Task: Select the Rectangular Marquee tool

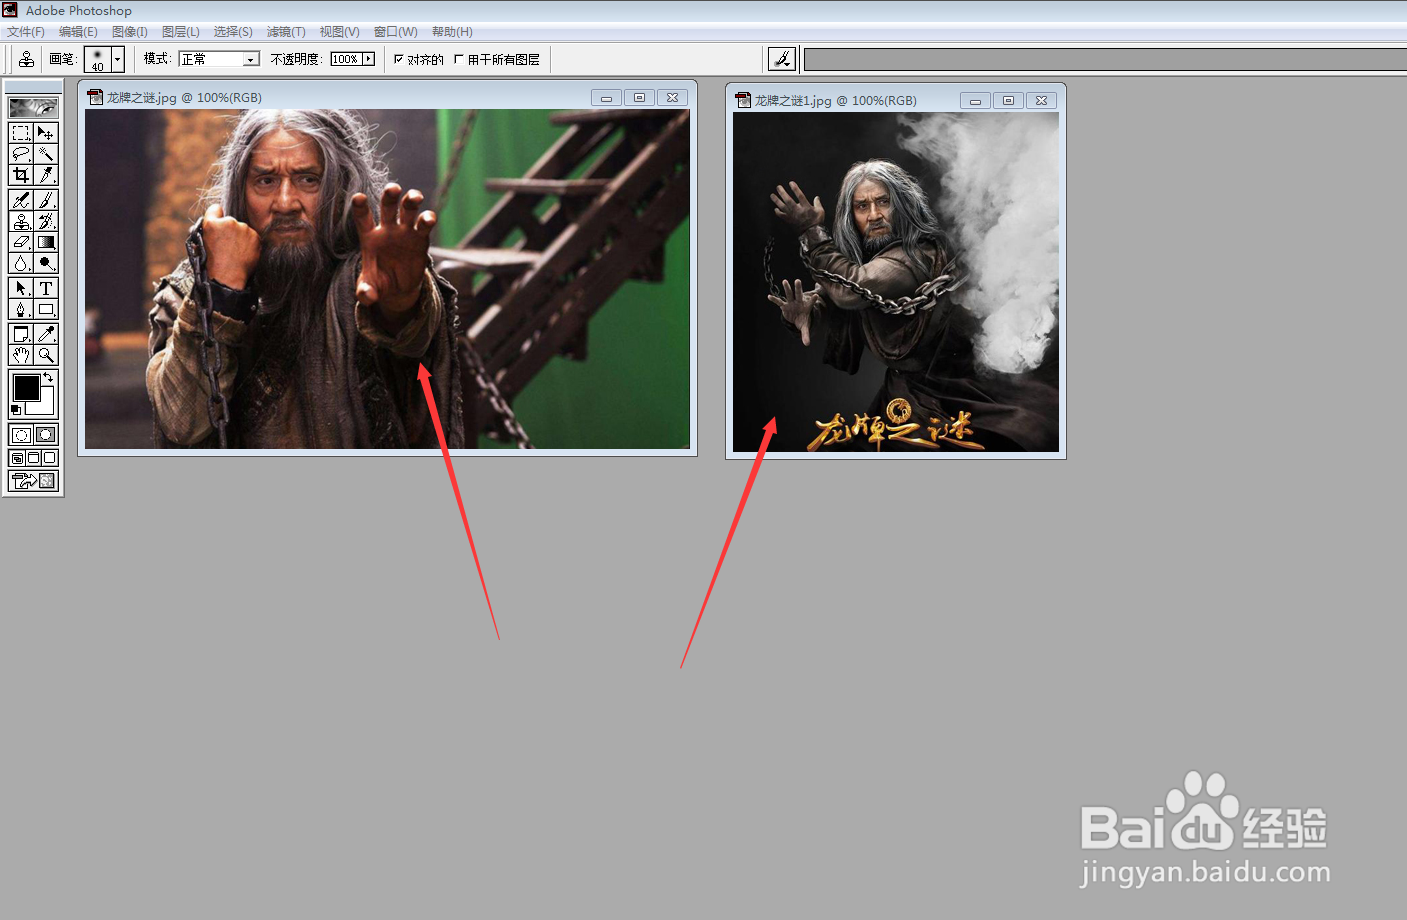Action: coord(21,133)
